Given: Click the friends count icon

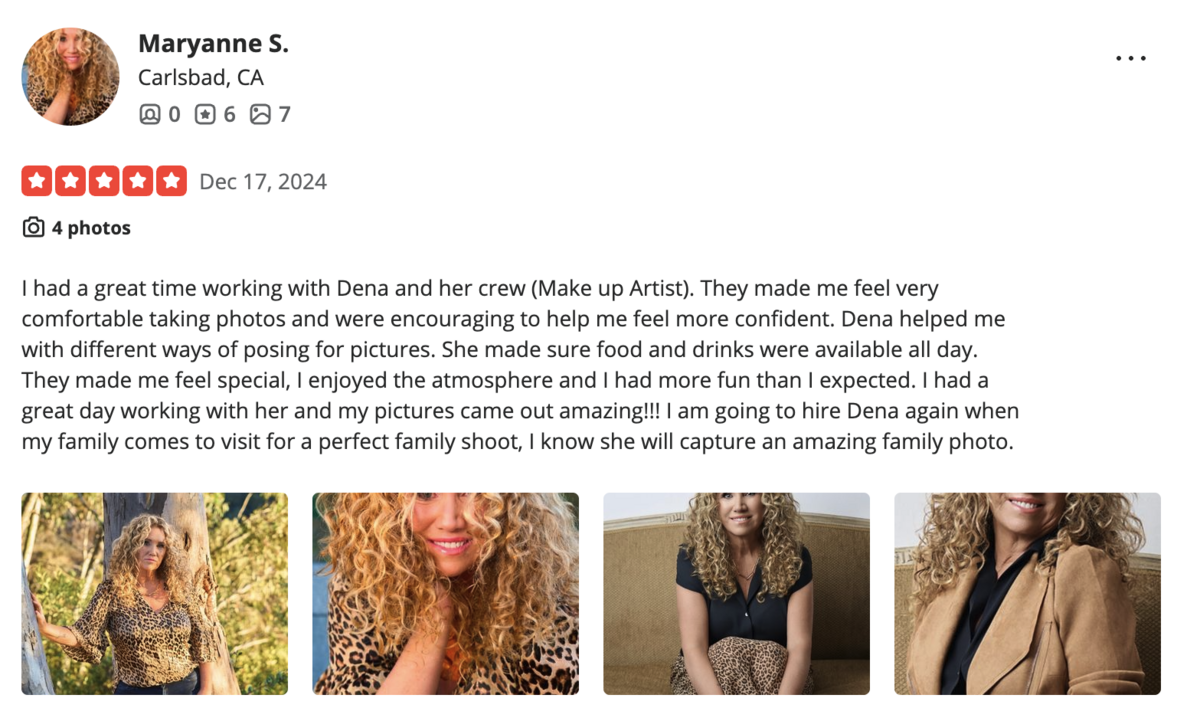Looking at the screenshot, I should point(149,114).
